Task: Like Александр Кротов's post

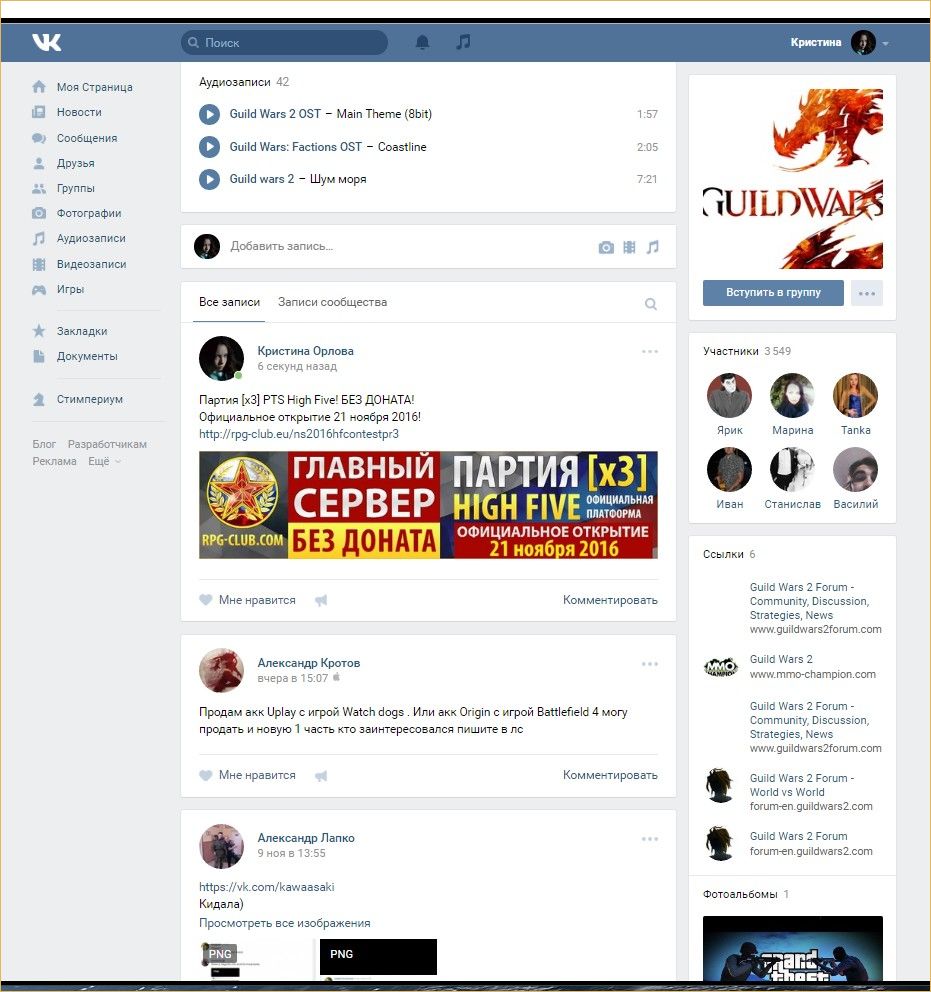Action: tap(247, 775)
